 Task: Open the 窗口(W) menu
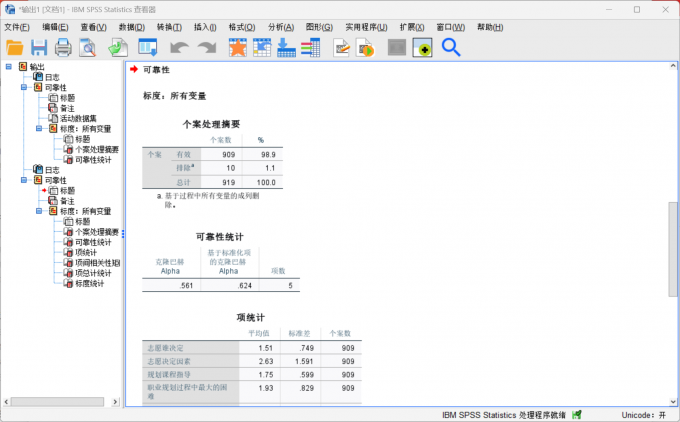(x=451, y=27)
